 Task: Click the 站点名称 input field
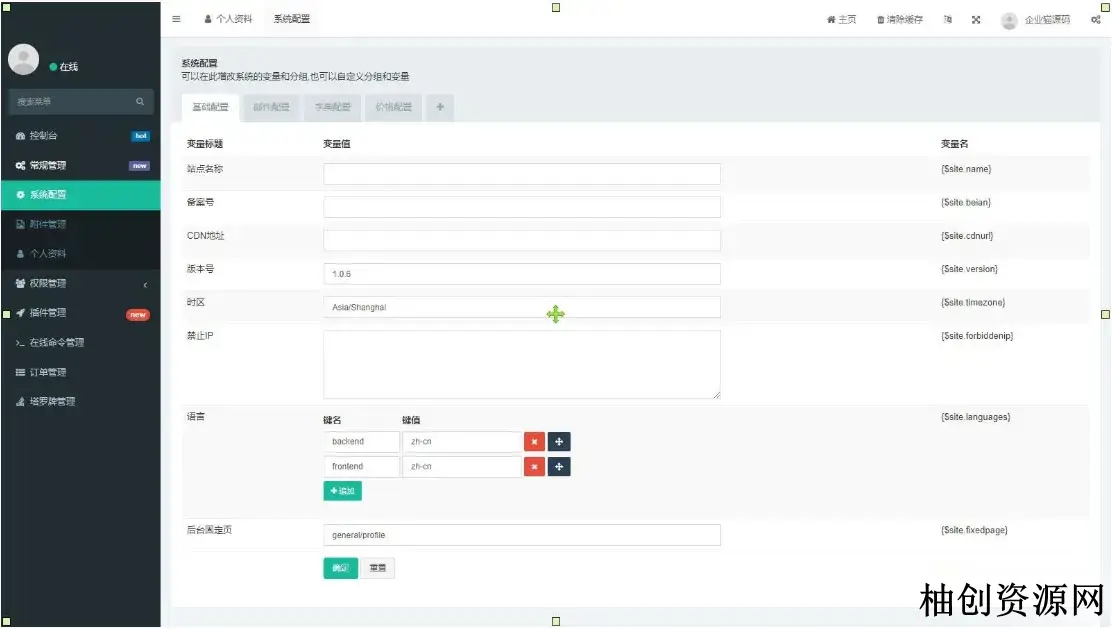click(521, 174)
